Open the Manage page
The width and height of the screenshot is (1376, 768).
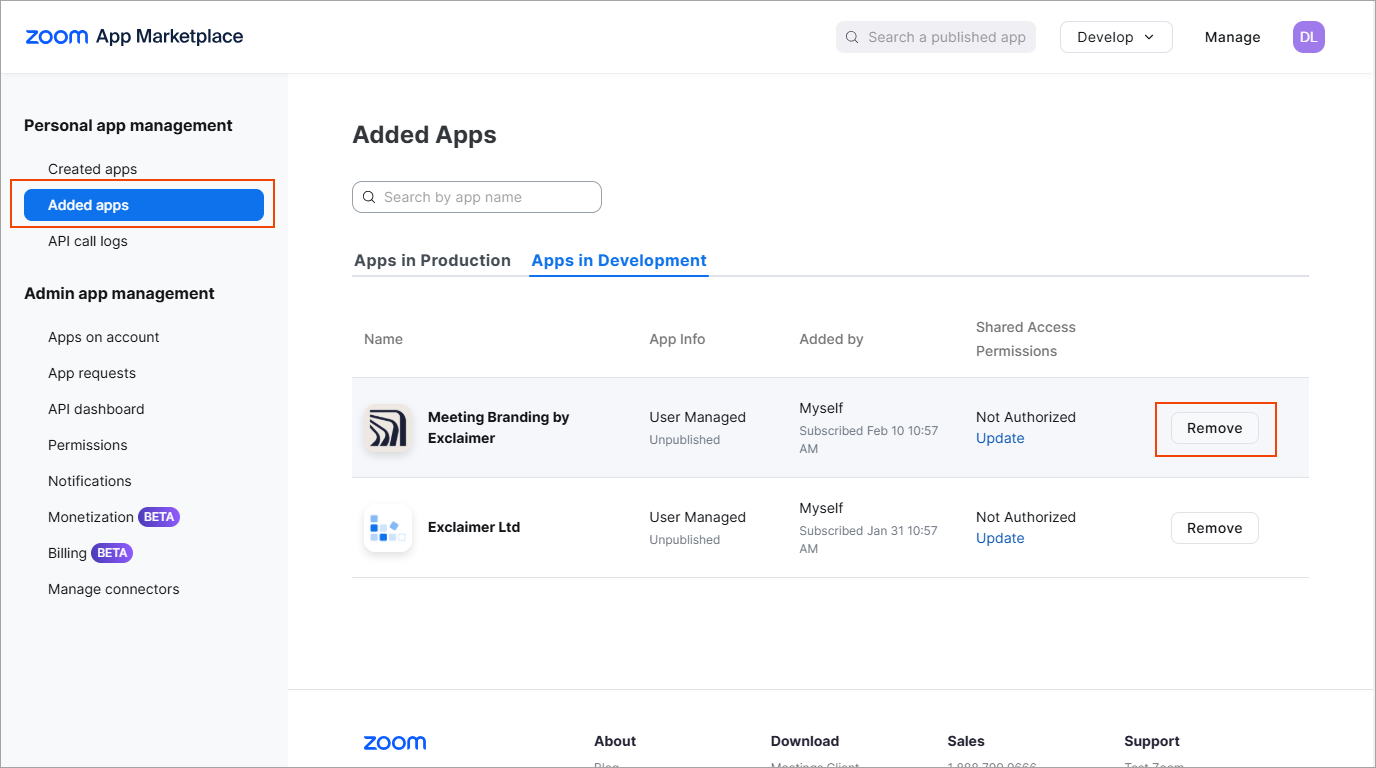(1232, 36)
